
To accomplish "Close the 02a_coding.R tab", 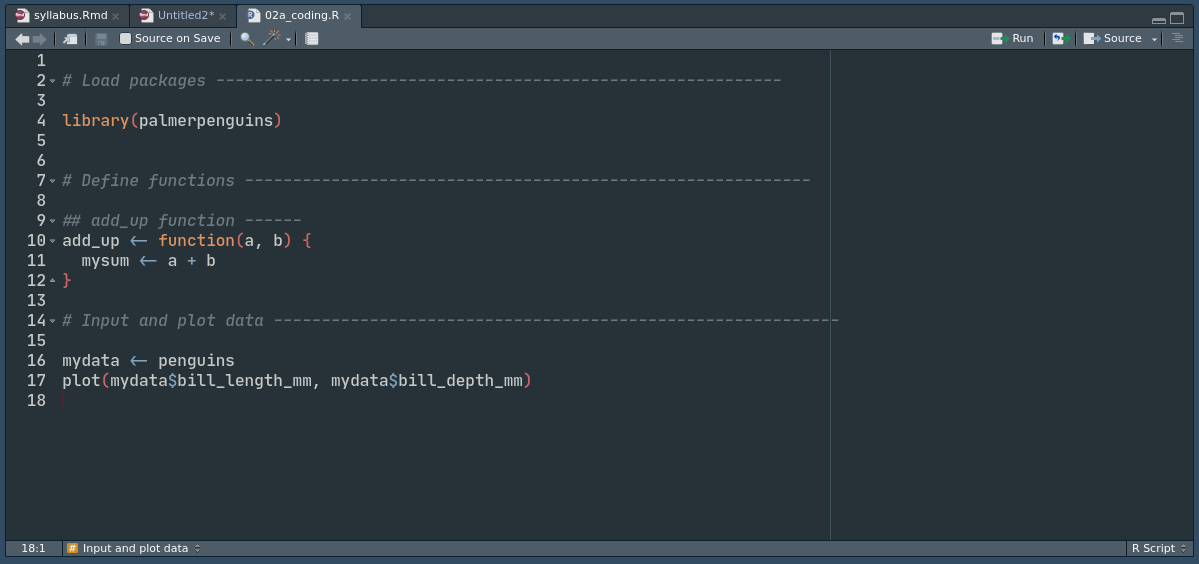I will click(x=348, y=16).
